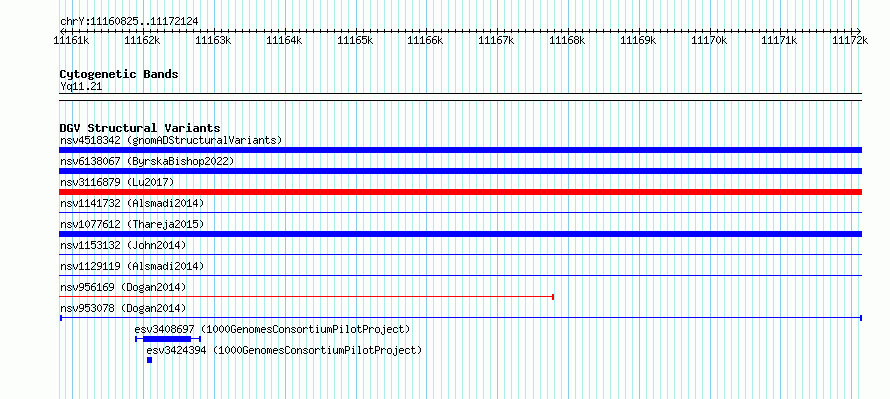The width and height of the screenshot is (890, 399).
Task: Open the nsv6138067 ByrskaBishop2022 variant label
Action: click(x=147, y=161)
